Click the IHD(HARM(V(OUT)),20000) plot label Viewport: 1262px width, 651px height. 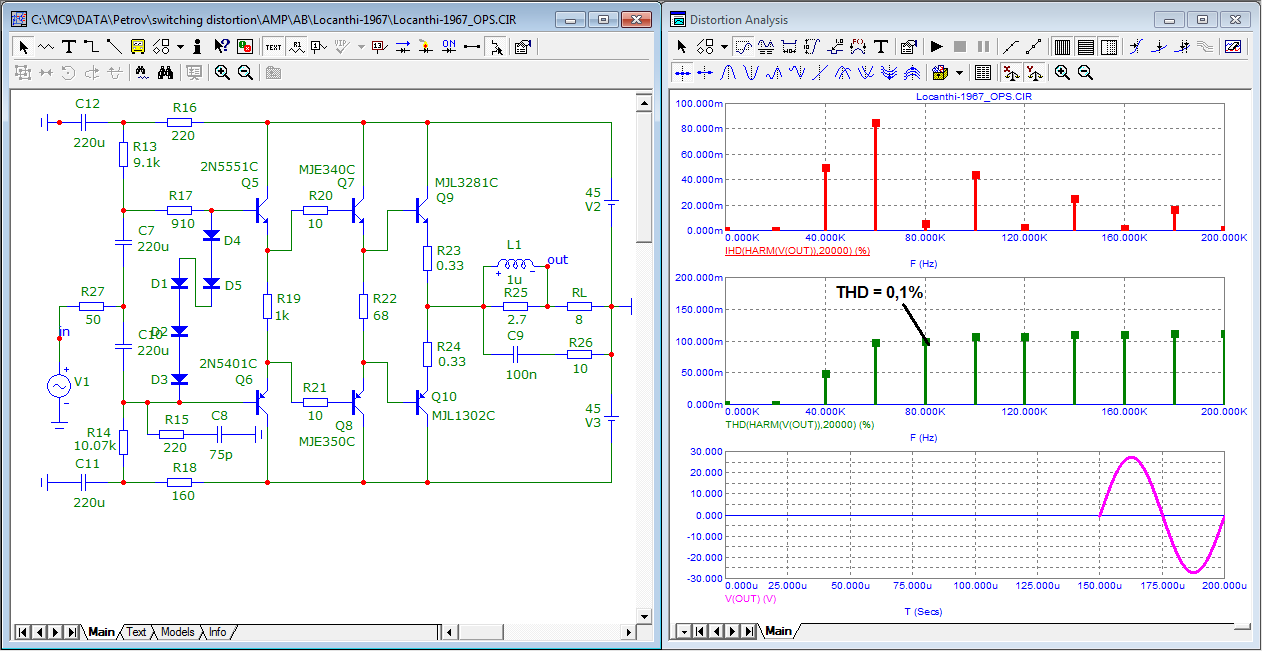(x=799, y=251)
